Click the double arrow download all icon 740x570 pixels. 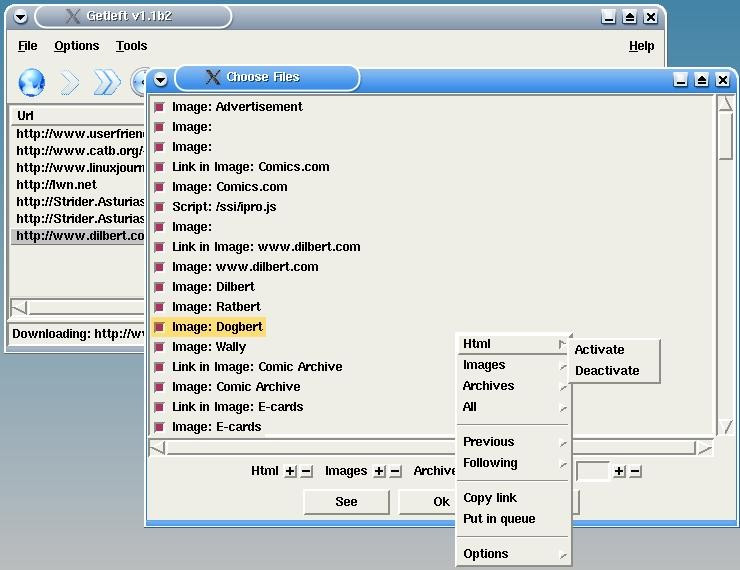pyautogui.click(x=107, y=83)
